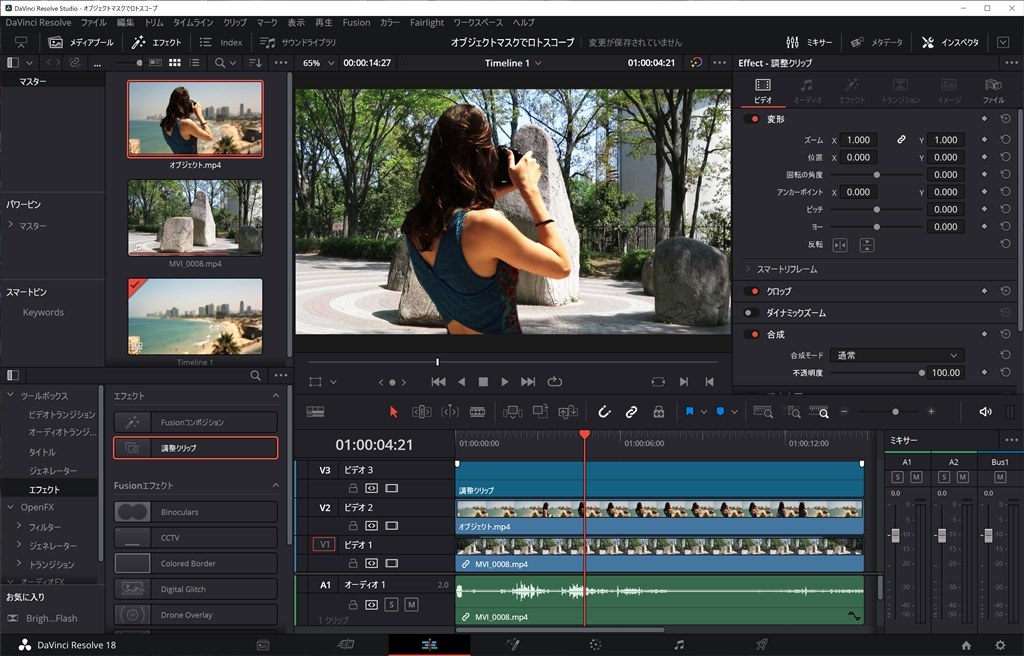Open the Effects panel button
Image resolution: width=1024 pixels, height=656 pixels.
coord(156,42)
